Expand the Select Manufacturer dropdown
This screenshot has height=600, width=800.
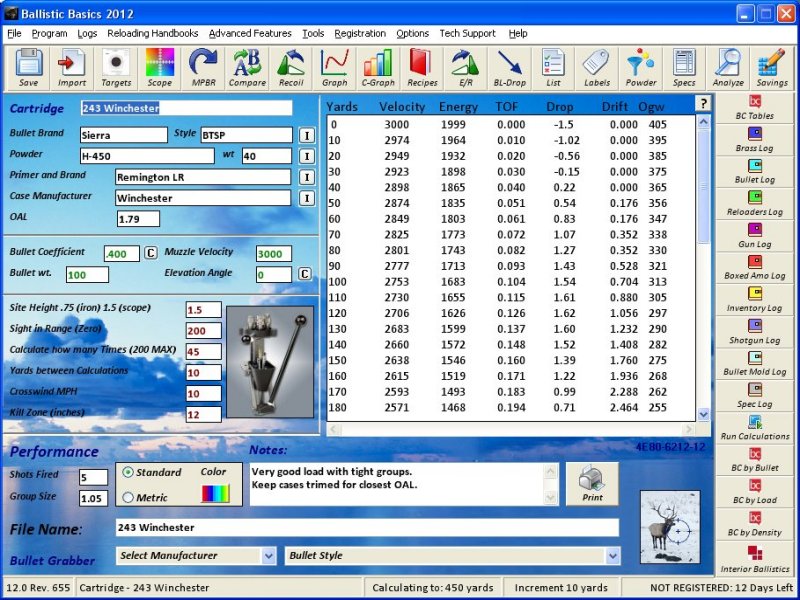[269, 556]
